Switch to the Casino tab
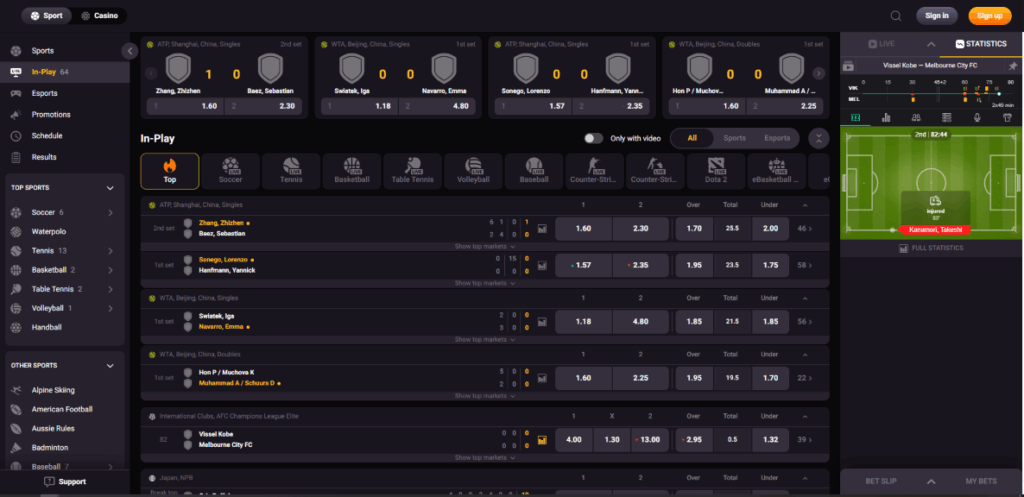 click(x=99, y=16)
